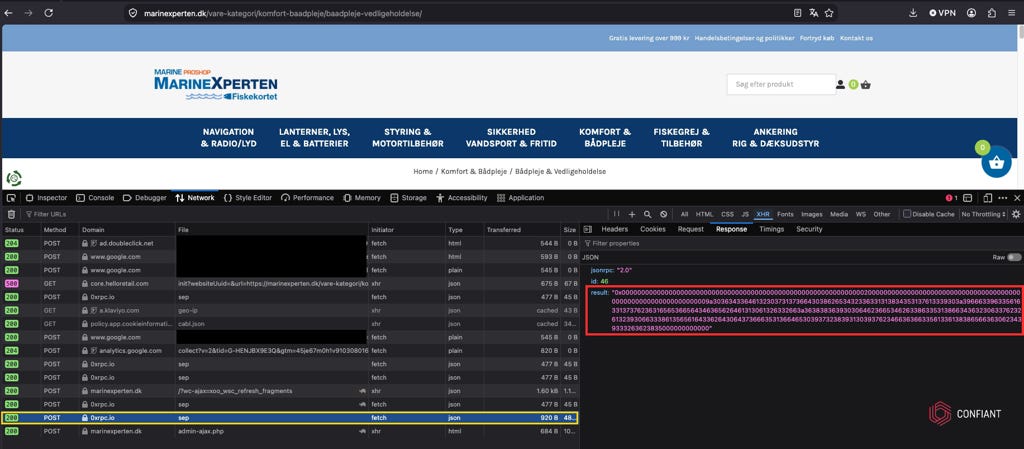Click the Filter URLs input field
1024x449 pixels.
pos(313,214)
